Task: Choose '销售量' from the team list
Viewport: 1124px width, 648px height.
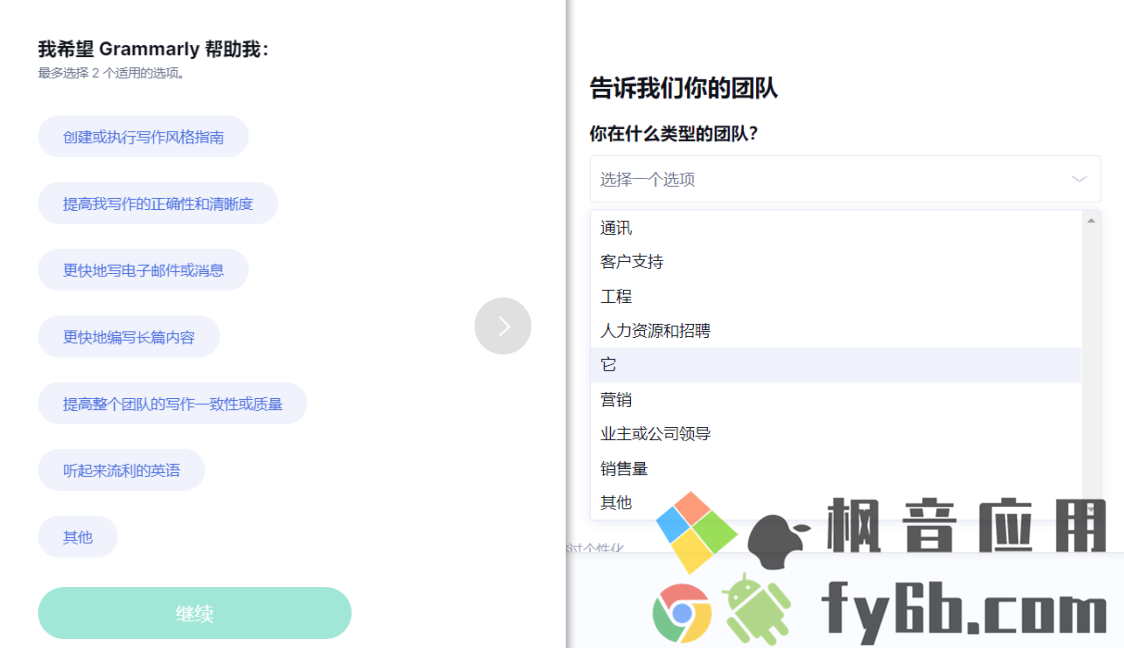Action: pos(836,468)
